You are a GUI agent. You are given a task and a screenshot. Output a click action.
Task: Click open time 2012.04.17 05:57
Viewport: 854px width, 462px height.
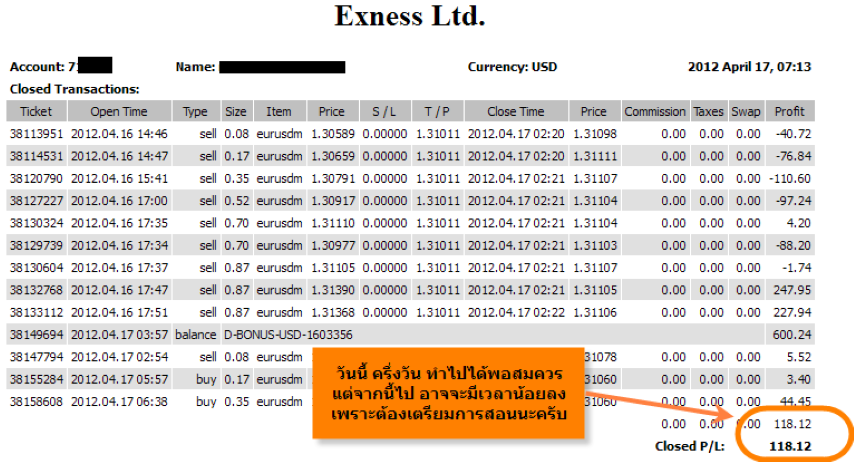(x=119, y=380)
